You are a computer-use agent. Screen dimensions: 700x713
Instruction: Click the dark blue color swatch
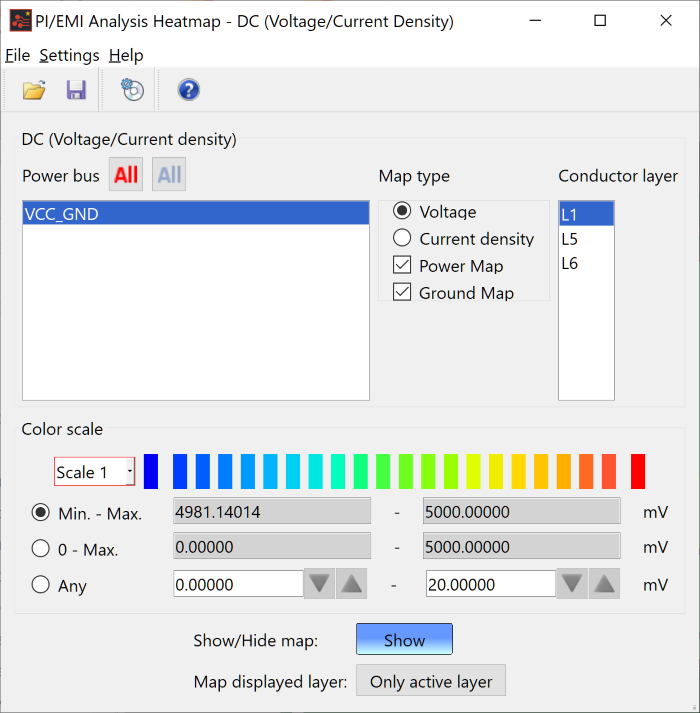151,471
